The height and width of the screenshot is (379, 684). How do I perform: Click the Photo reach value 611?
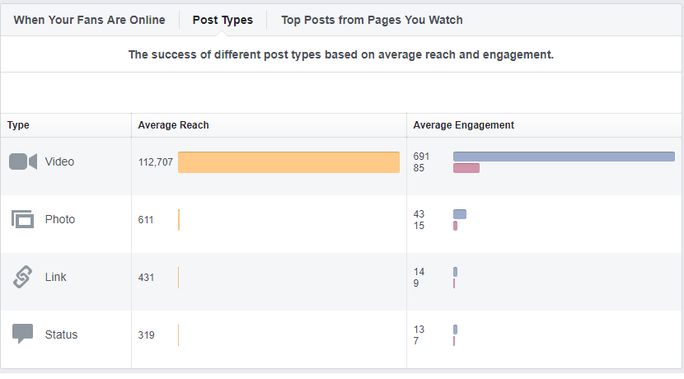click(146, 220)
